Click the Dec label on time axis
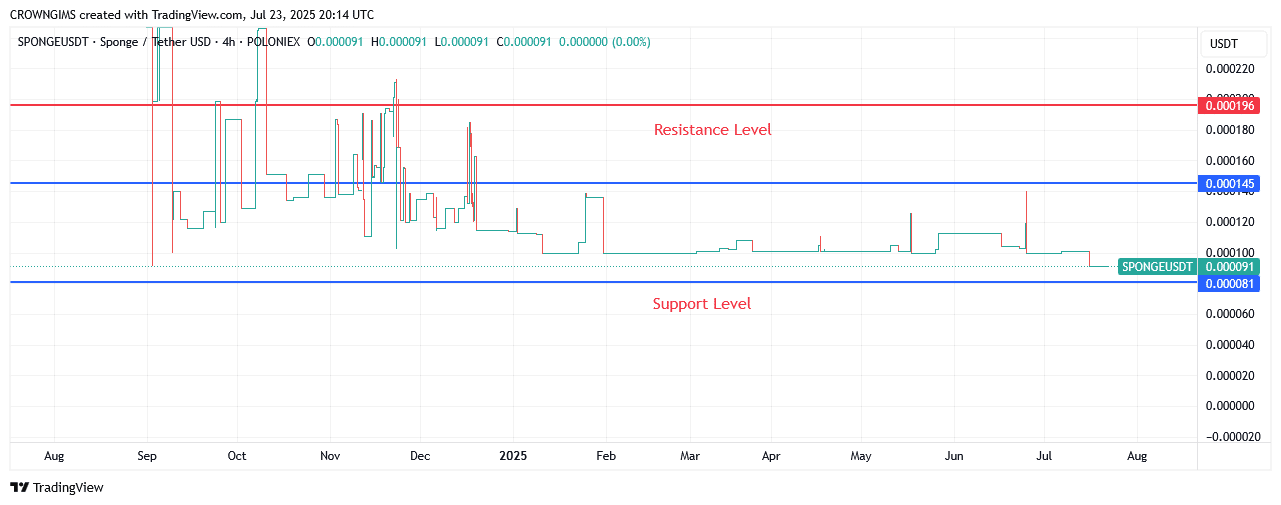Screen dimensions: 1281x505 [x=420, y=456]
